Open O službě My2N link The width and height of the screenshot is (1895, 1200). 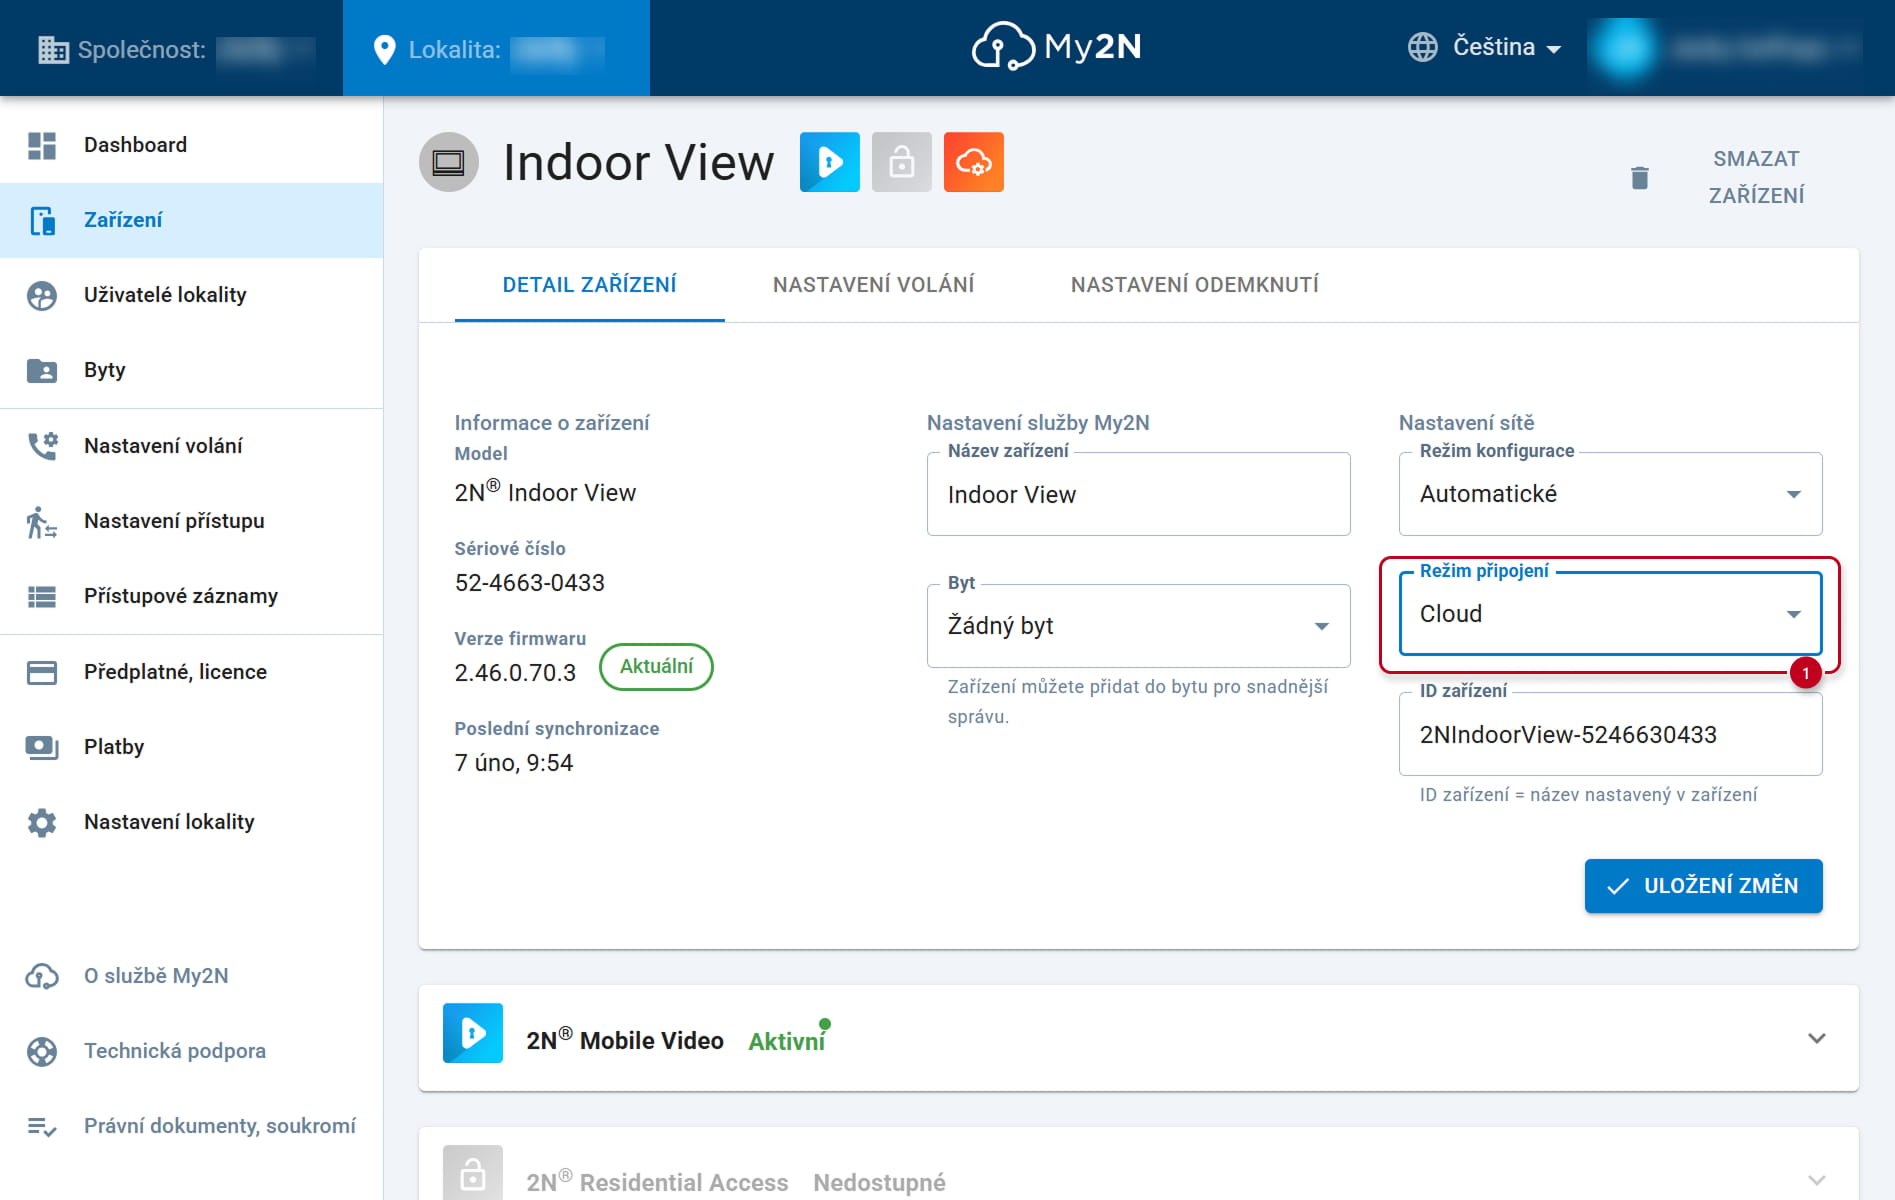pyautogui.click(x=192, y=976)
